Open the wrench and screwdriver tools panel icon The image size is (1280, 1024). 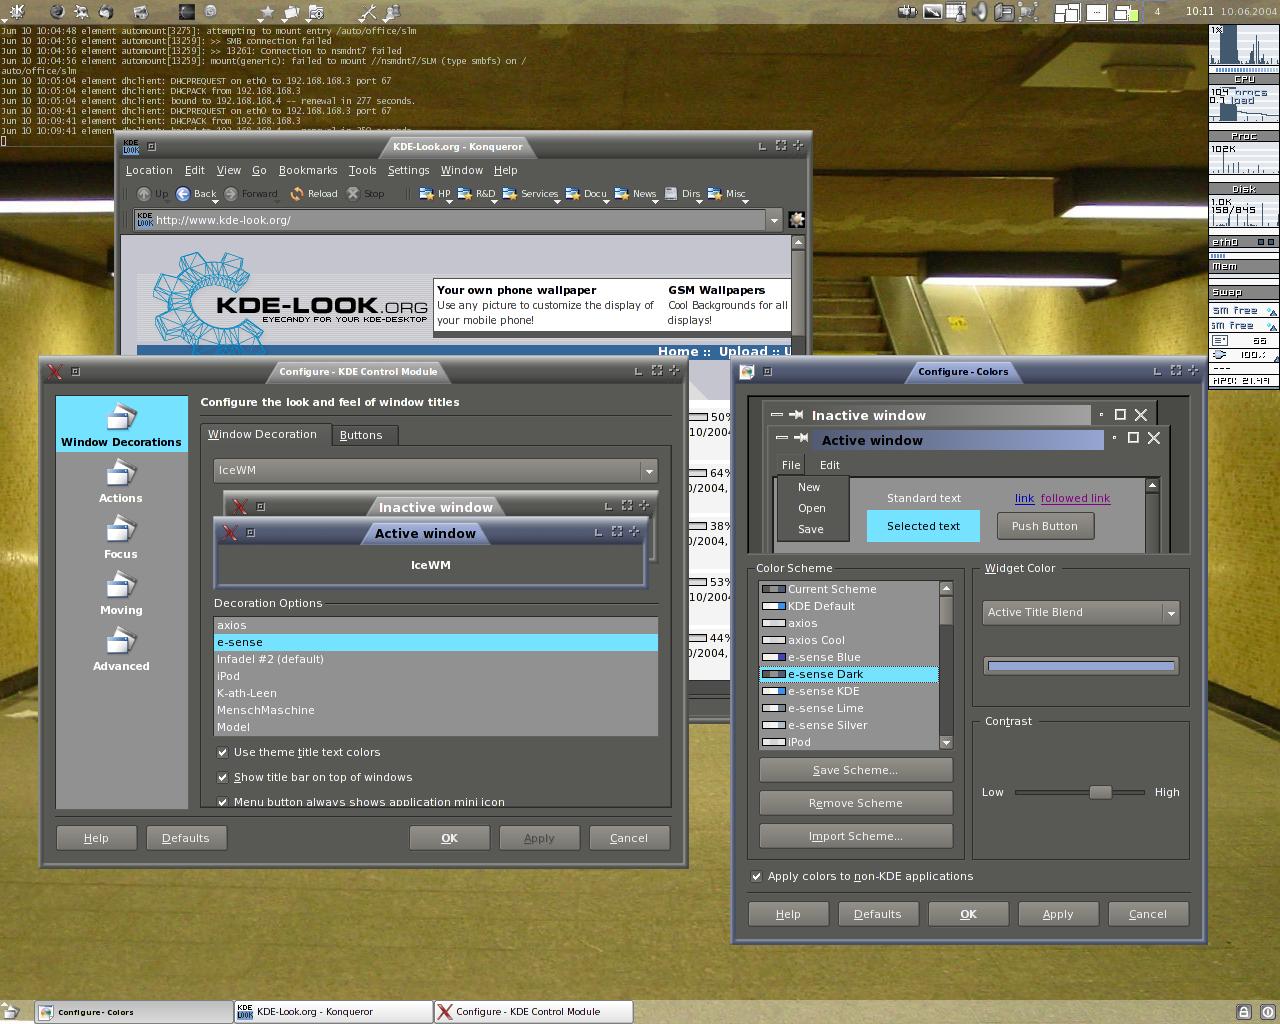(x=367, y=12)
